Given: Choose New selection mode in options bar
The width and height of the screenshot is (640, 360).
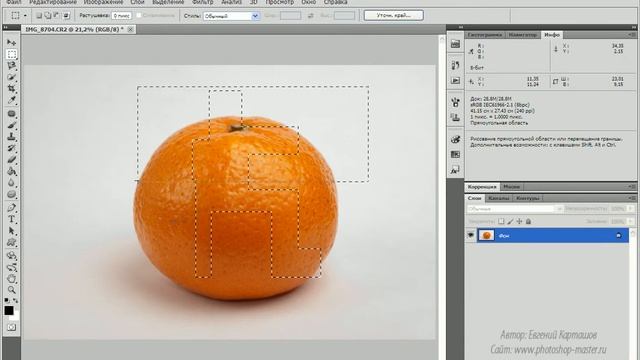Looking at the screenshot, I should pyautogui.click(x=39, y=16).
